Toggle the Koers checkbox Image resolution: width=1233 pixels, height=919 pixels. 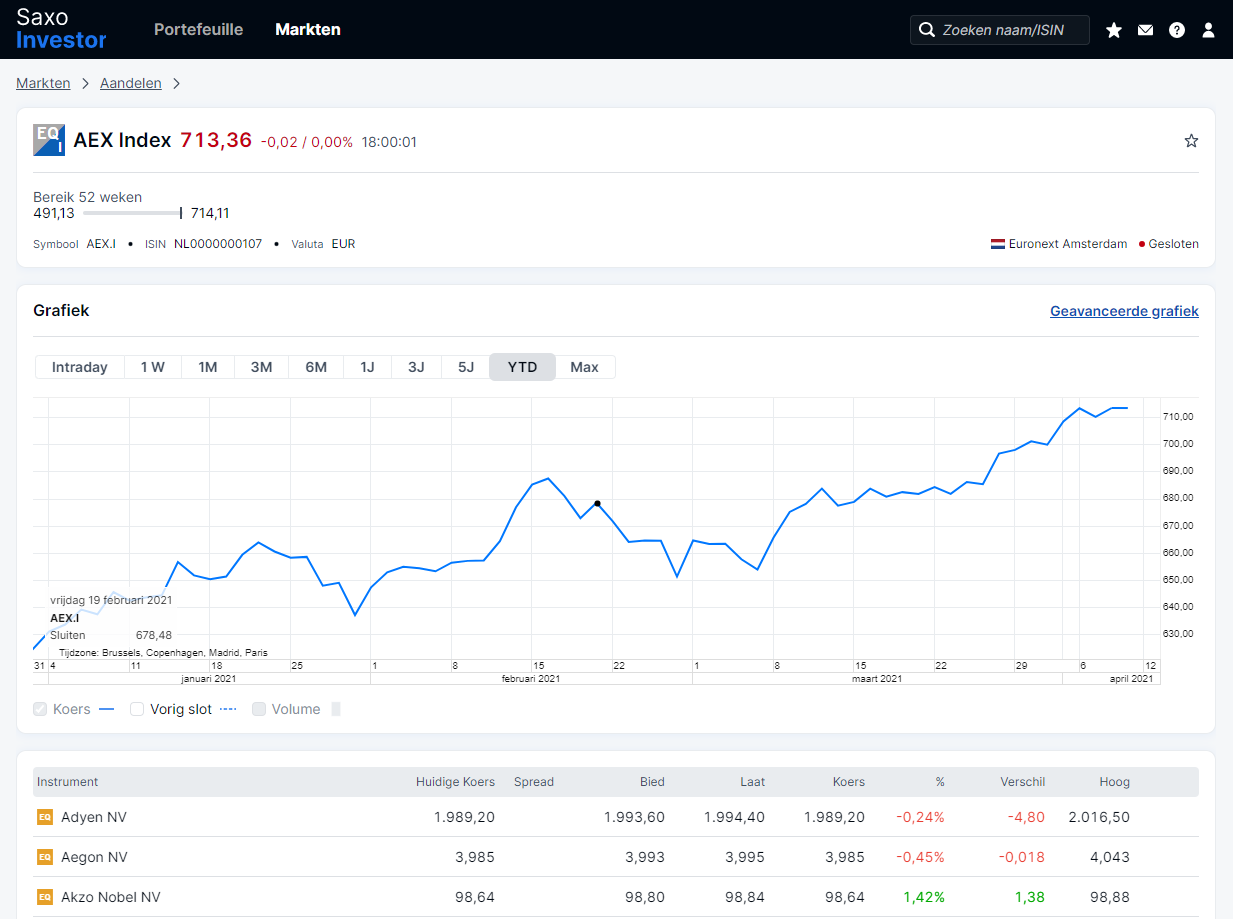[40, 709]
